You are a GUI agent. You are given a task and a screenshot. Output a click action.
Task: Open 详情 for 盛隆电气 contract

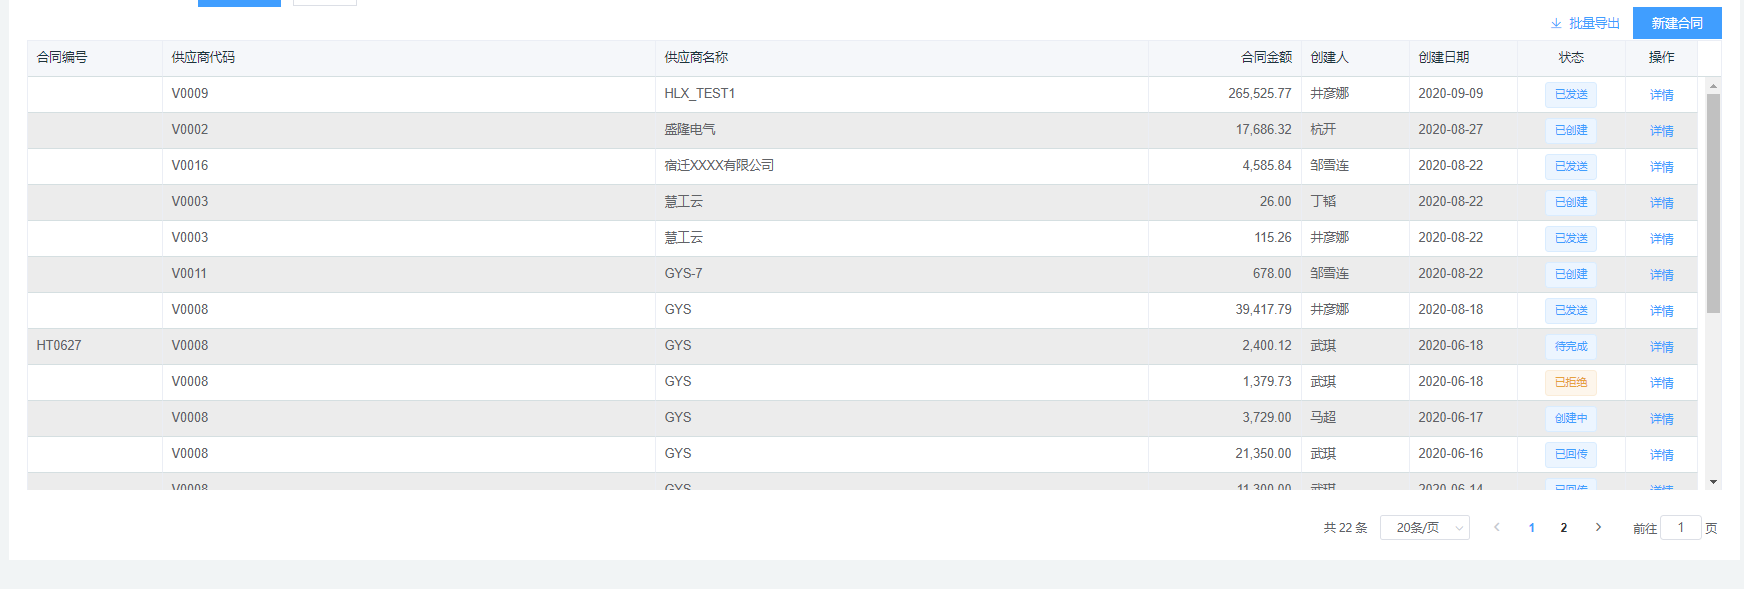(x=1661, y=131)
